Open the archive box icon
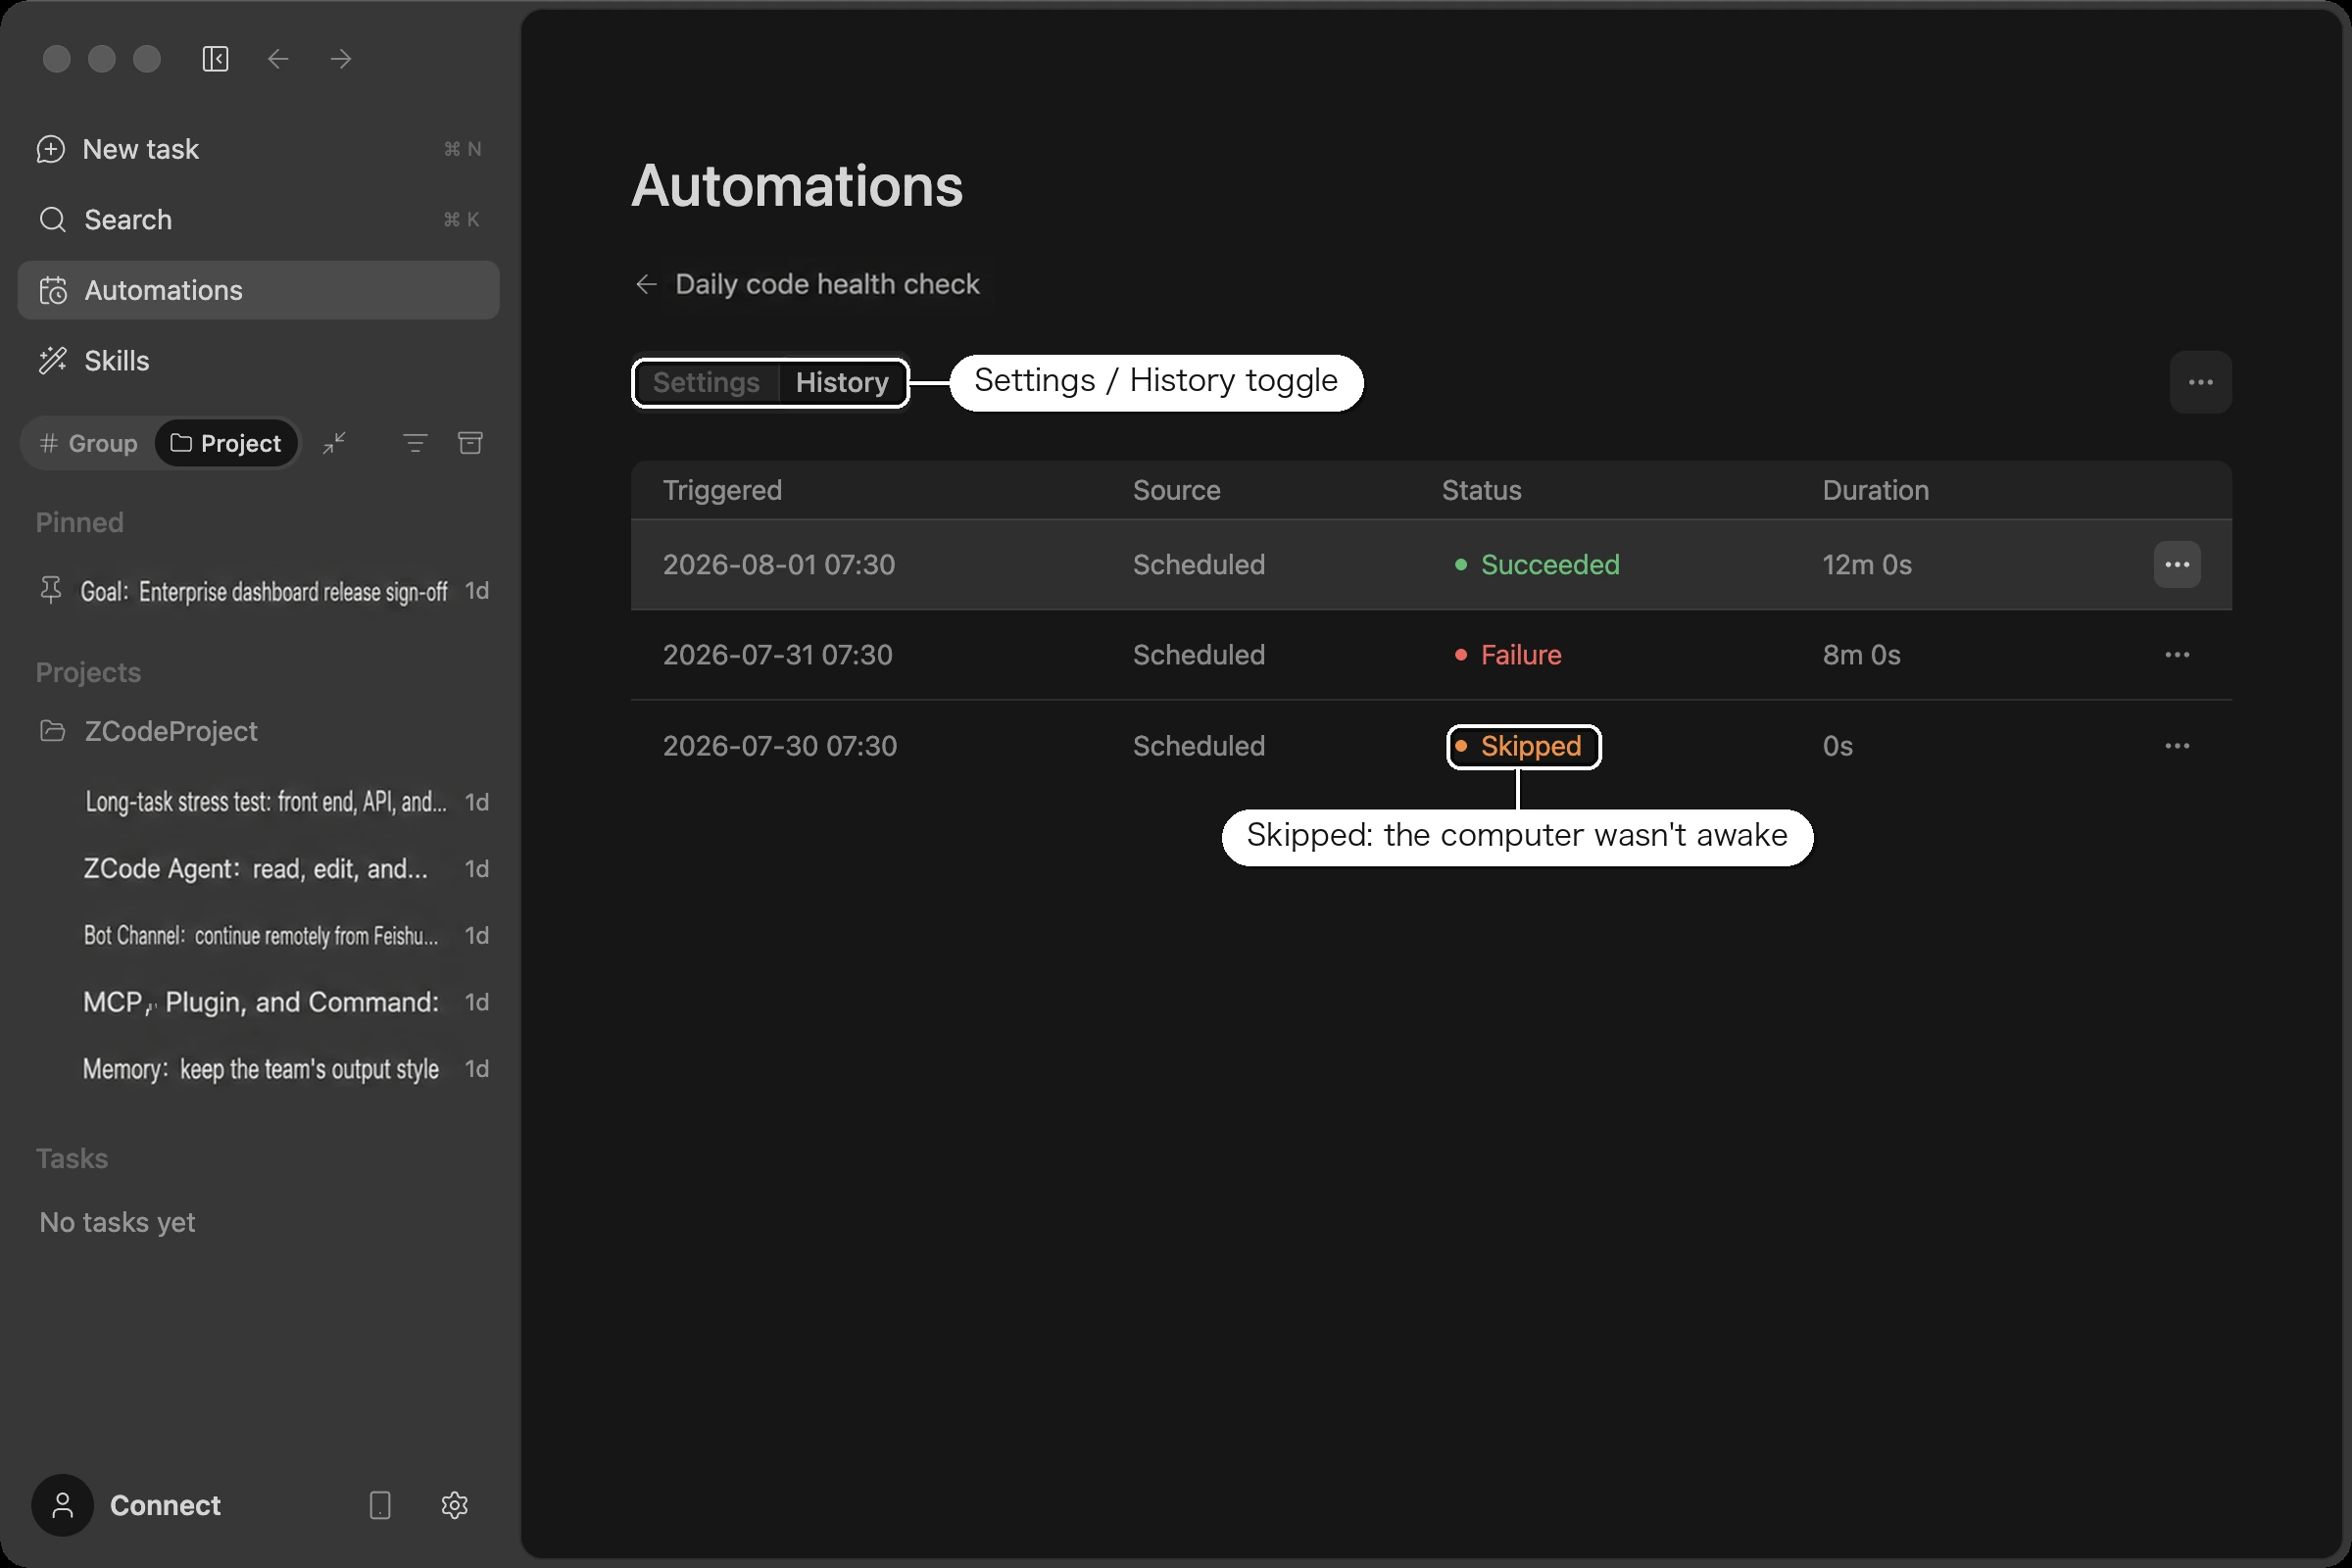 470,443
